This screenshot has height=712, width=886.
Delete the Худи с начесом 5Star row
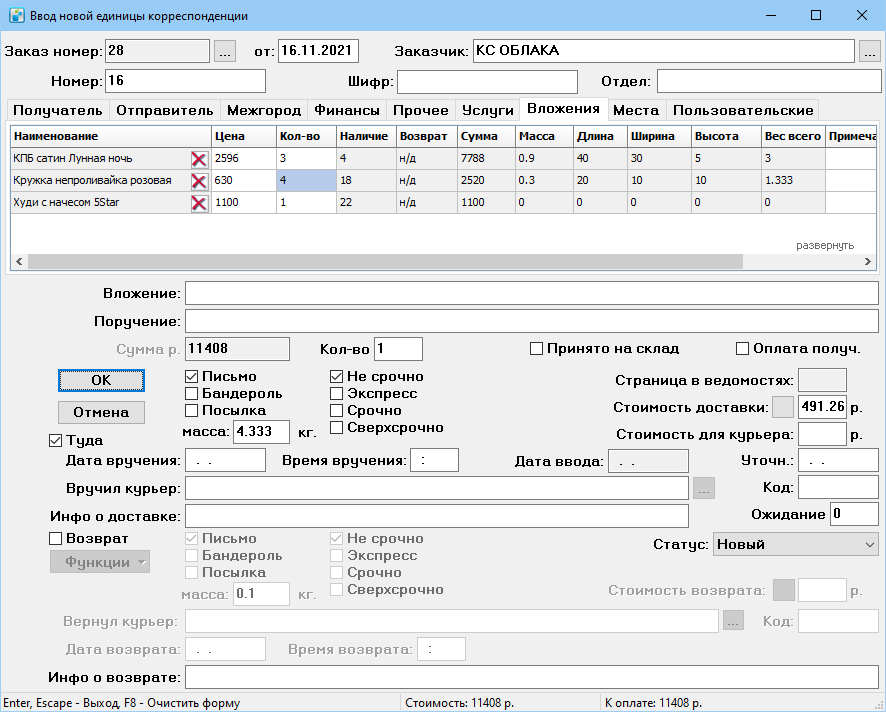click(x=199, y=203)
